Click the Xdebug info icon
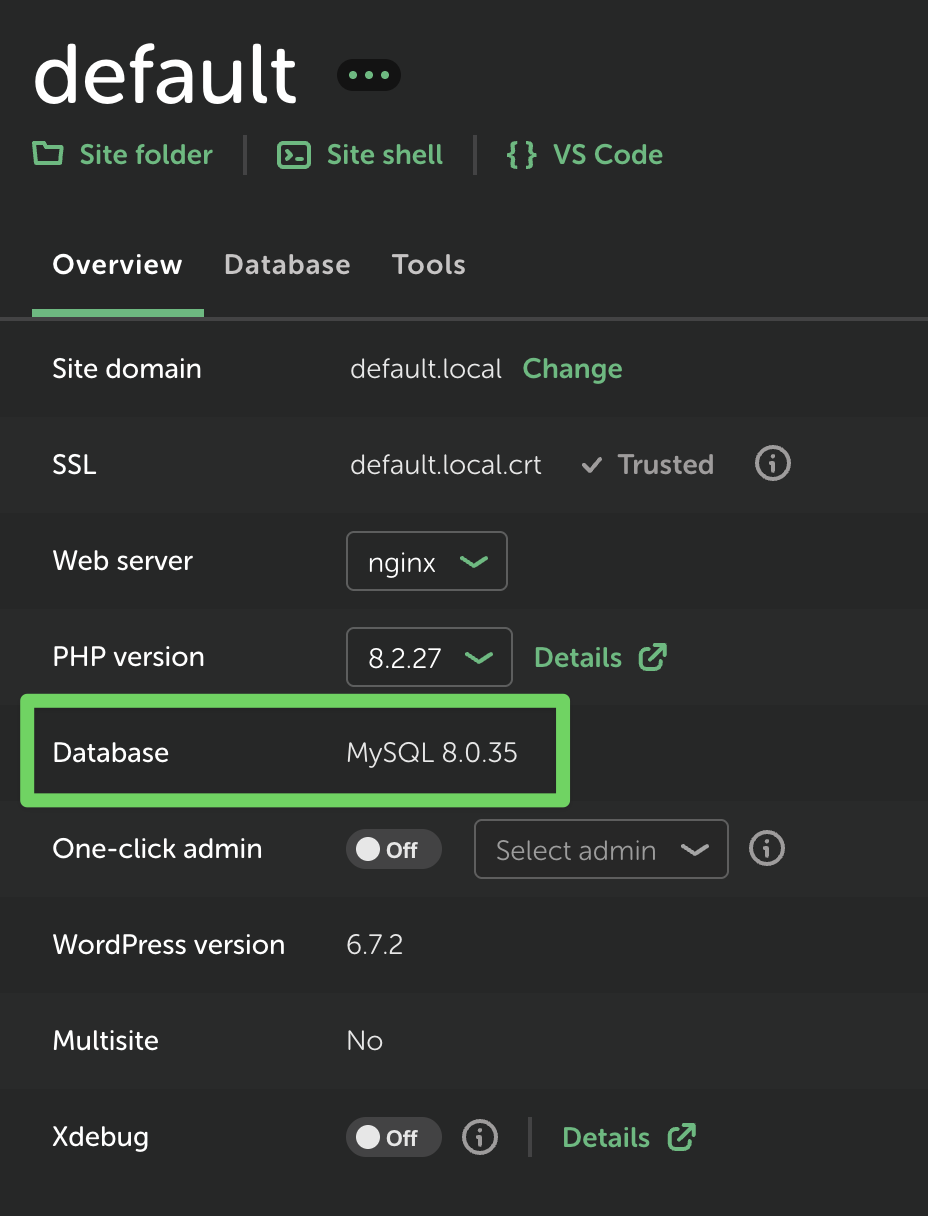The image size is (928, 1216). point(480,1137)
